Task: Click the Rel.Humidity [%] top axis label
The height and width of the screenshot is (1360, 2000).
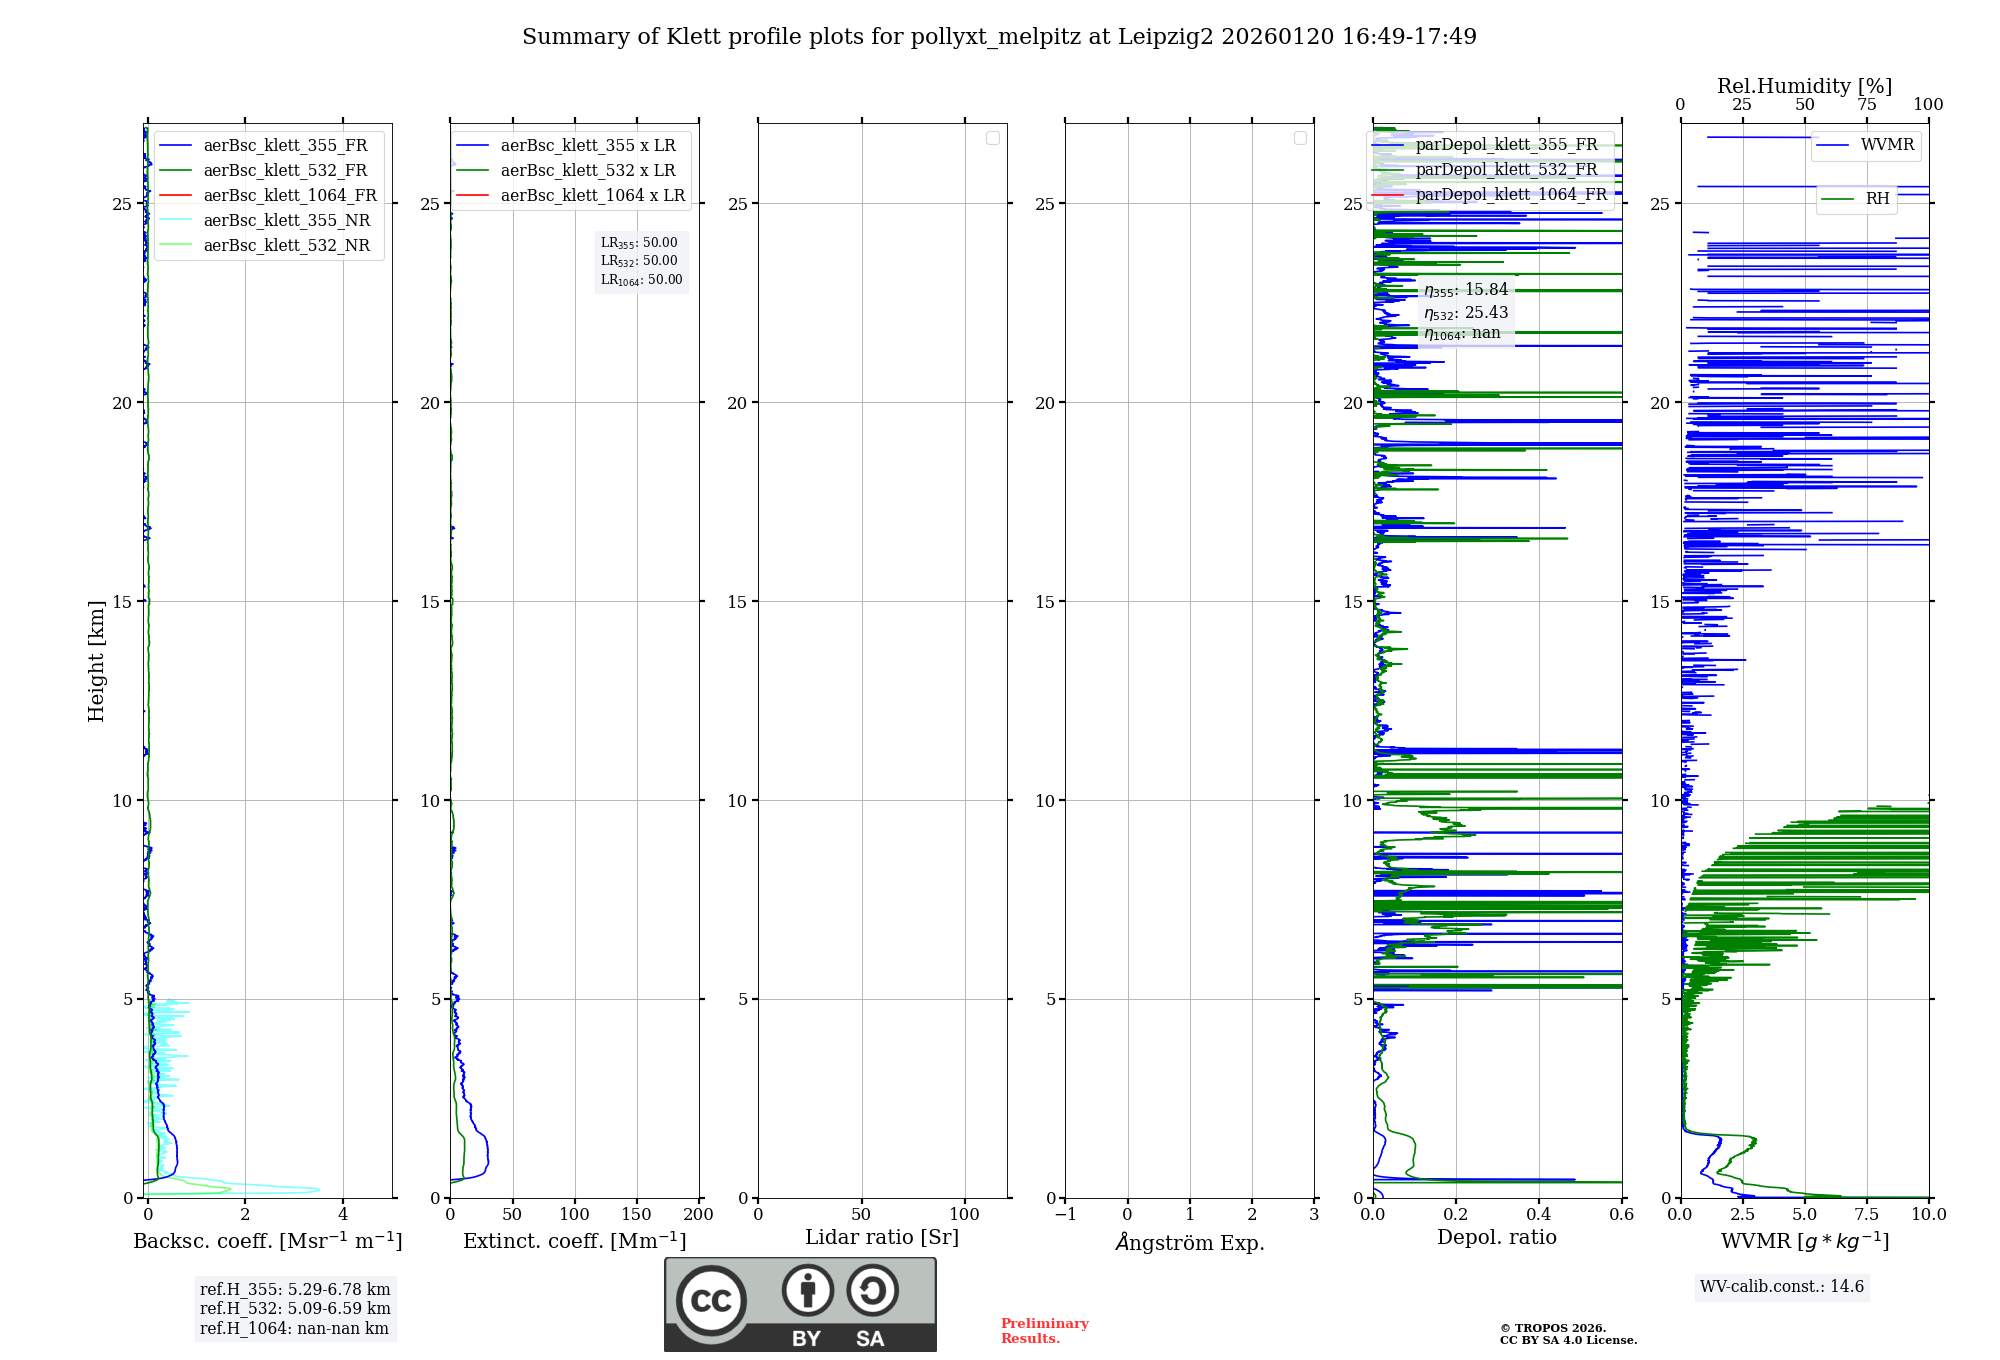Action: tap(1804, 86)
